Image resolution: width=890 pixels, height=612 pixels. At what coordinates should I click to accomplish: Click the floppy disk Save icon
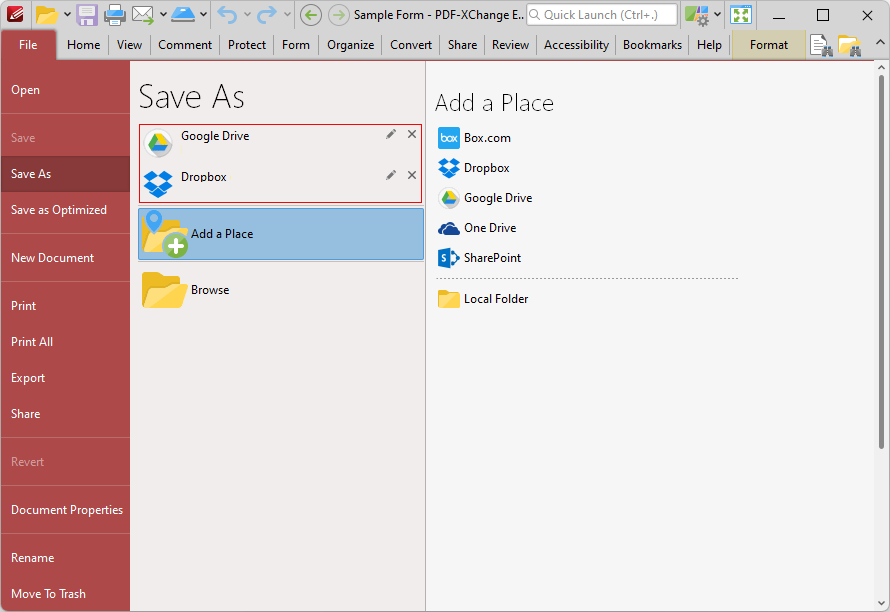pyautogui.click(x=87, y=15)
